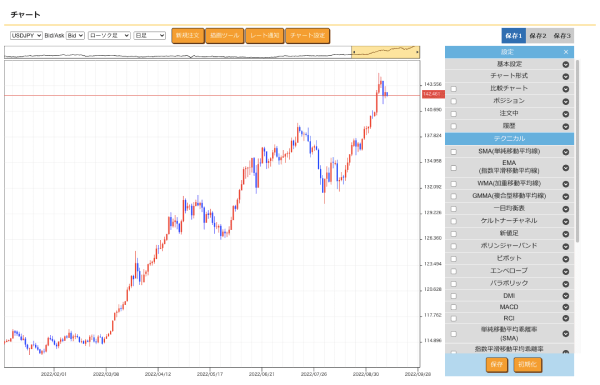
Task: Click the ピボット indicator label
Action: (509, 258)
